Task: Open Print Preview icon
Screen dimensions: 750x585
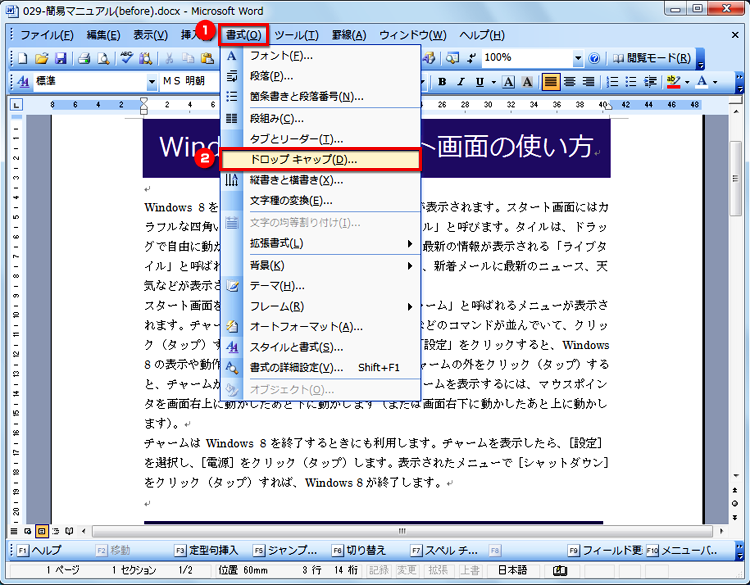Action: (103, 58)
